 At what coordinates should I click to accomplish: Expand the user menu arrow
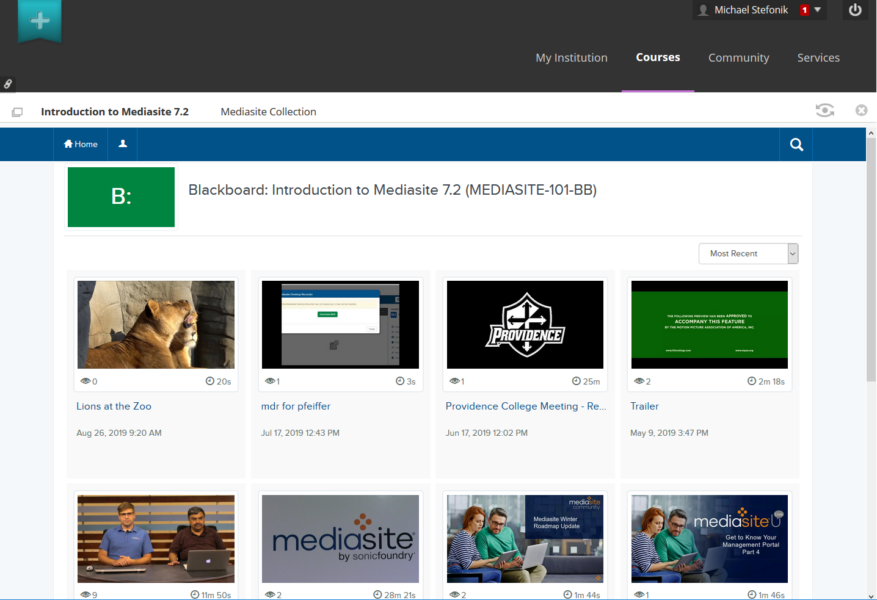817,10
